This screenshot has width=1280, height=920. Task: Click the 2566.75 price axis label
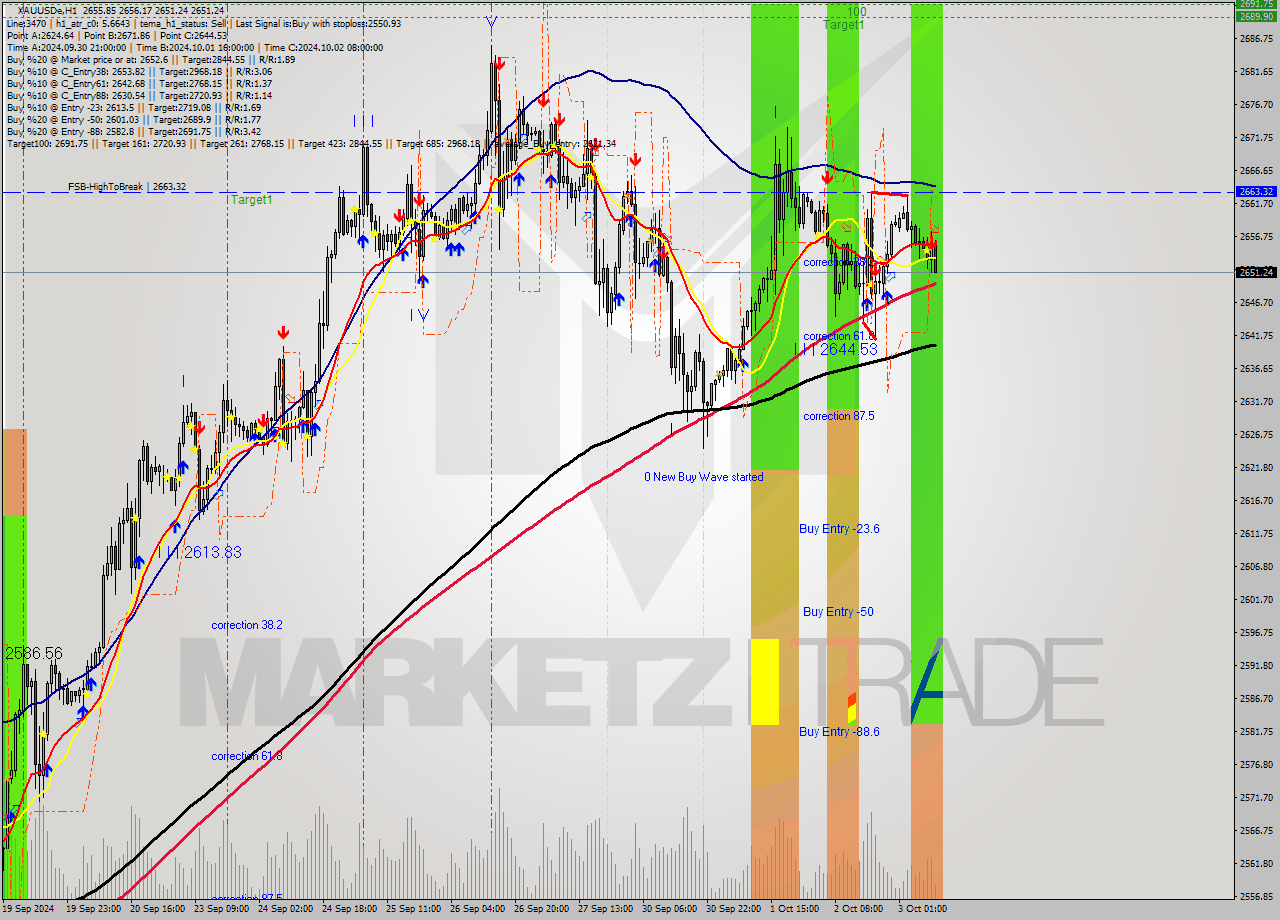coord(1255,830)
